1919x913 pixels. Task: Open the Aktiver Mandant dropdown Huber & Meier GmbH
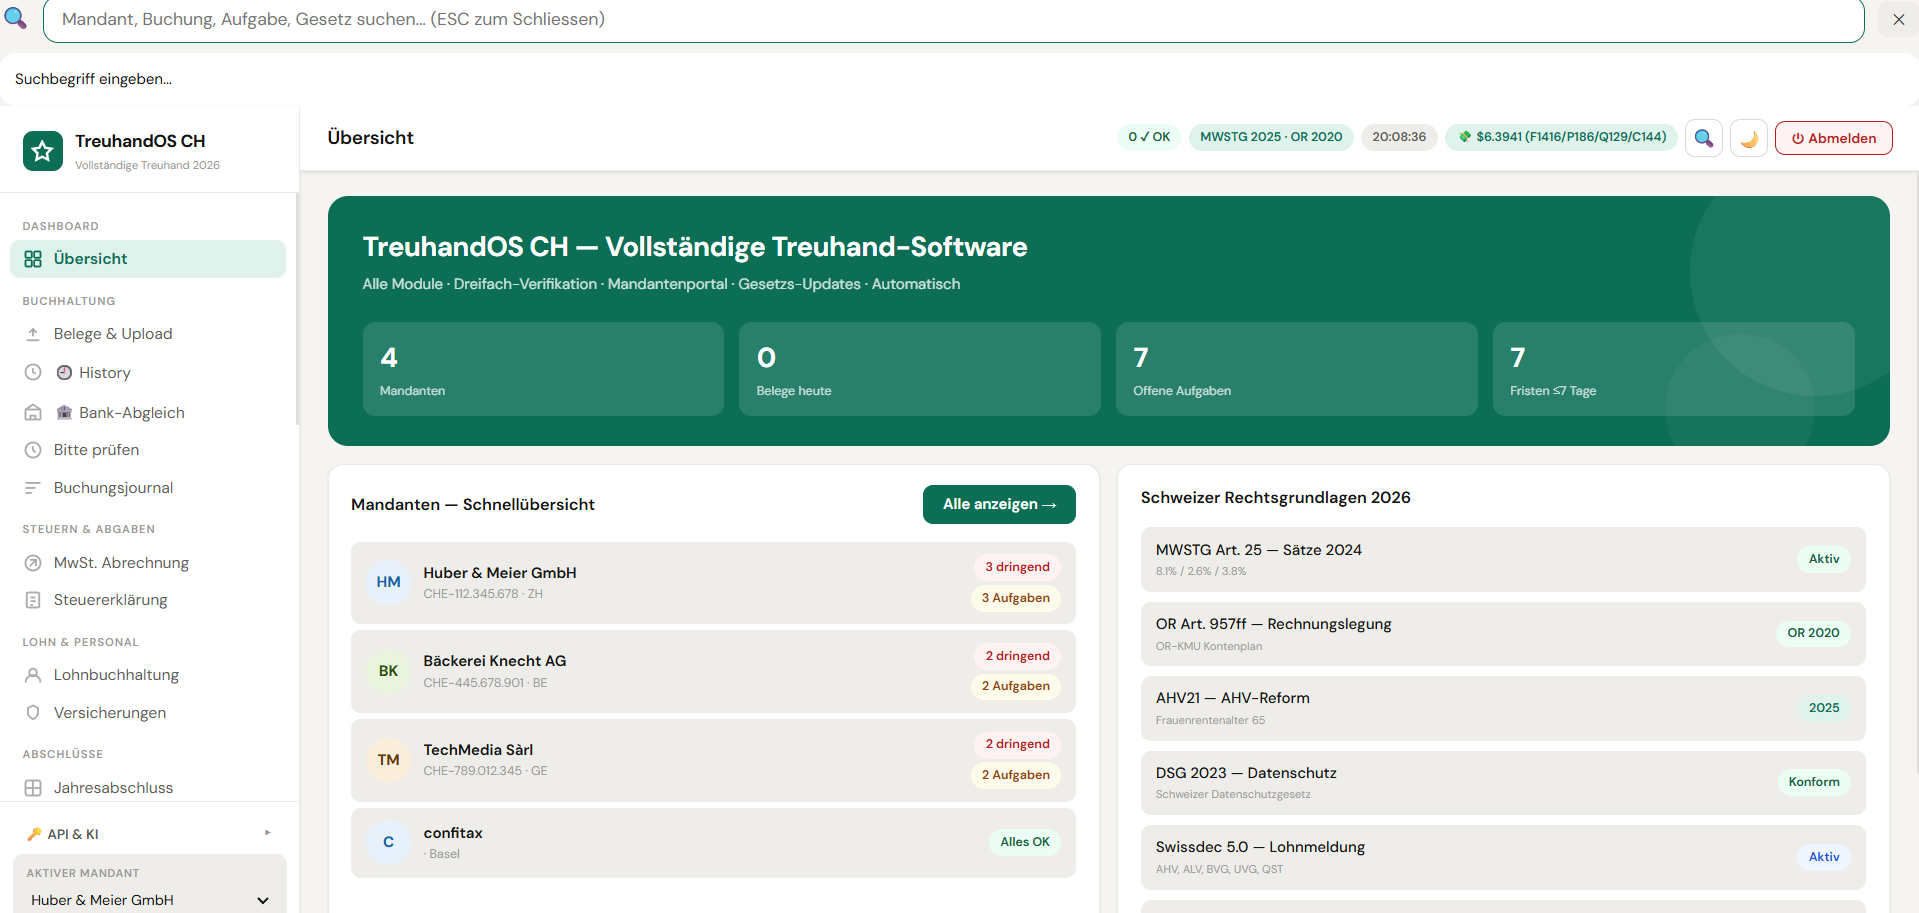pos(150,900)
